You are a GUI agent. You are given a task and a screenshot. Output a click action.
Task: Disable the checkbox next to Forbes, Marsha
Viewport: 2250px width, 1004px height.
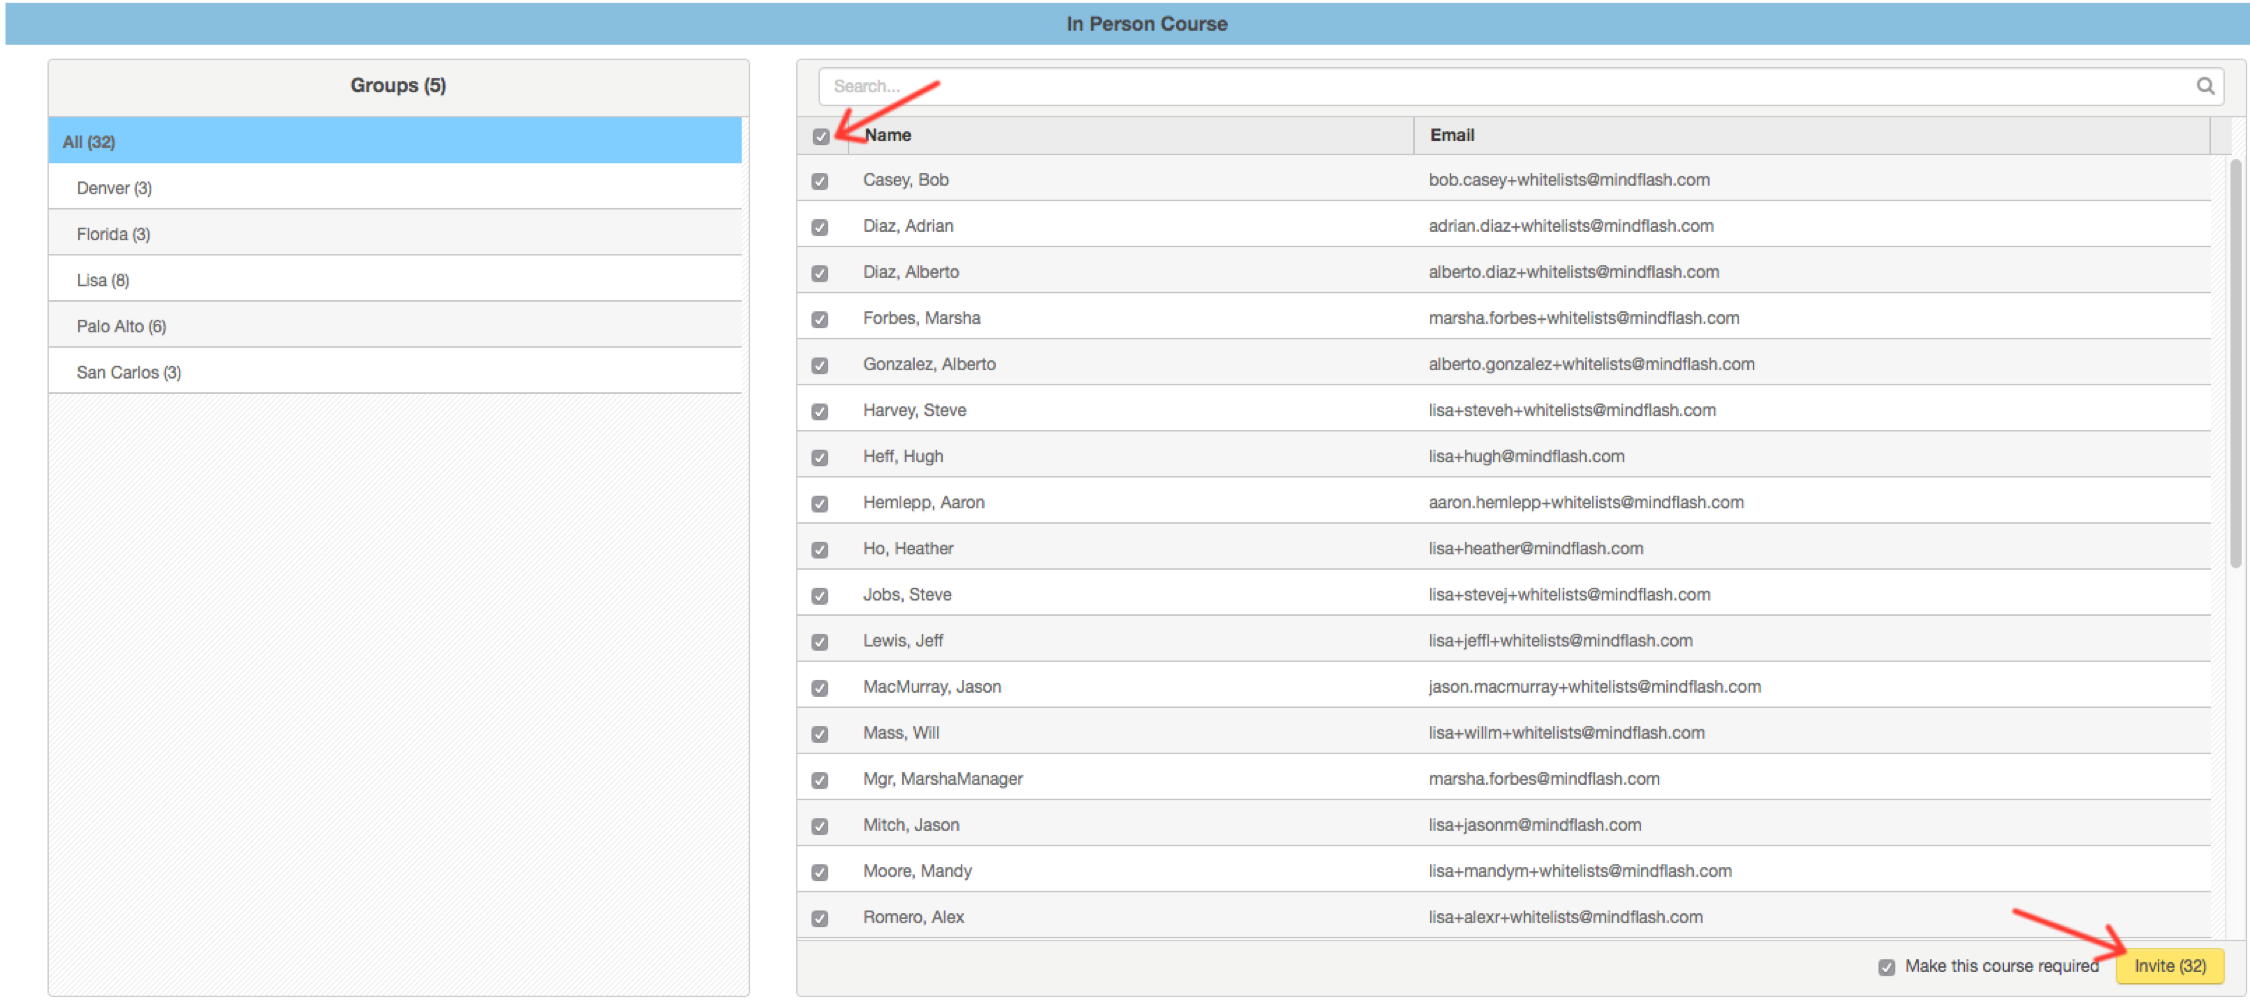[820, 319]
